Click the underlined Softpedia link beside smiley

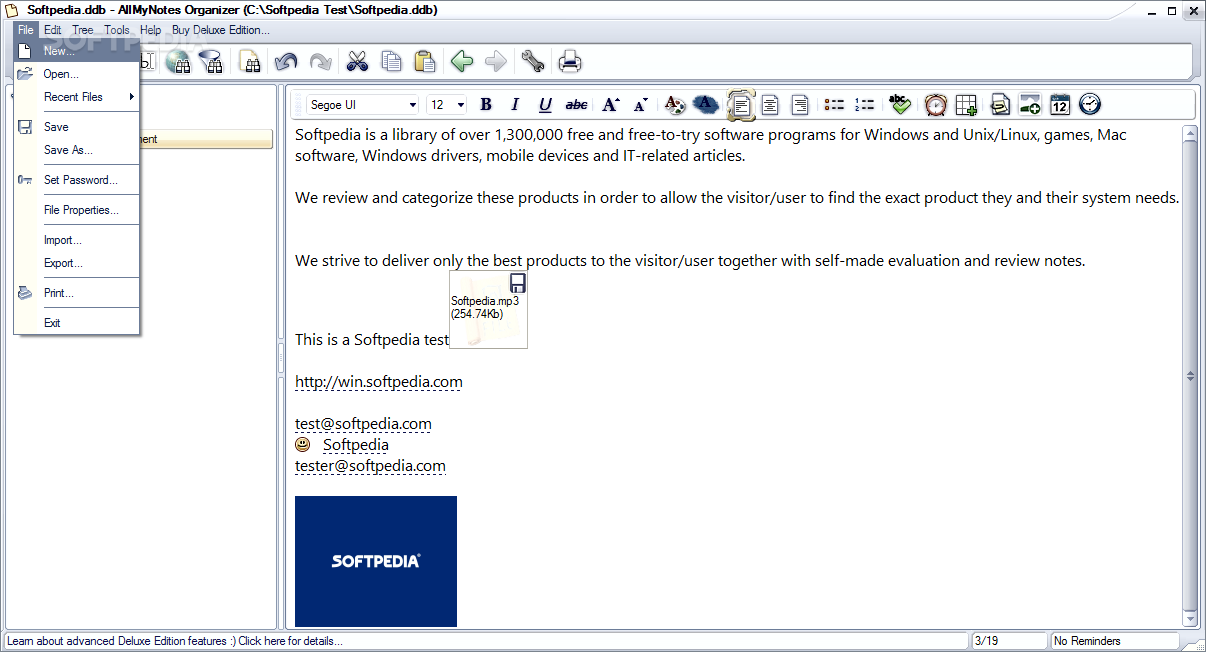356,445
